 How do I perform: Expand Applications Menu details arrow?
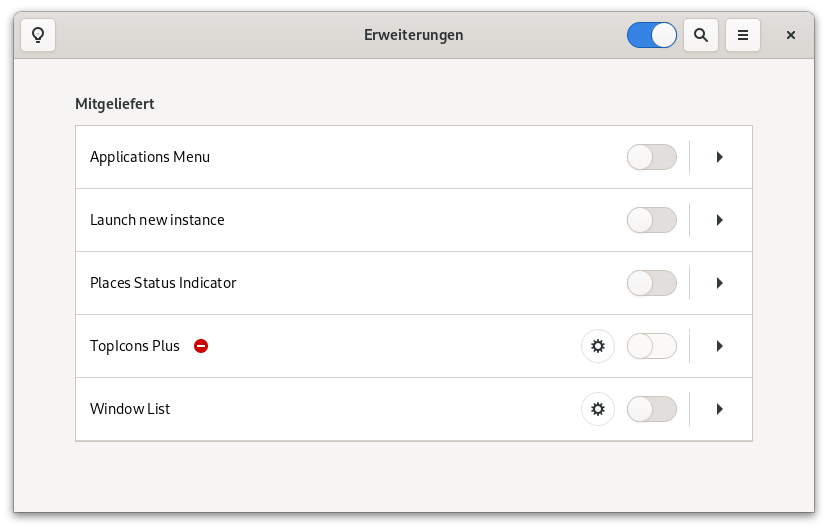tap(719, 157)
